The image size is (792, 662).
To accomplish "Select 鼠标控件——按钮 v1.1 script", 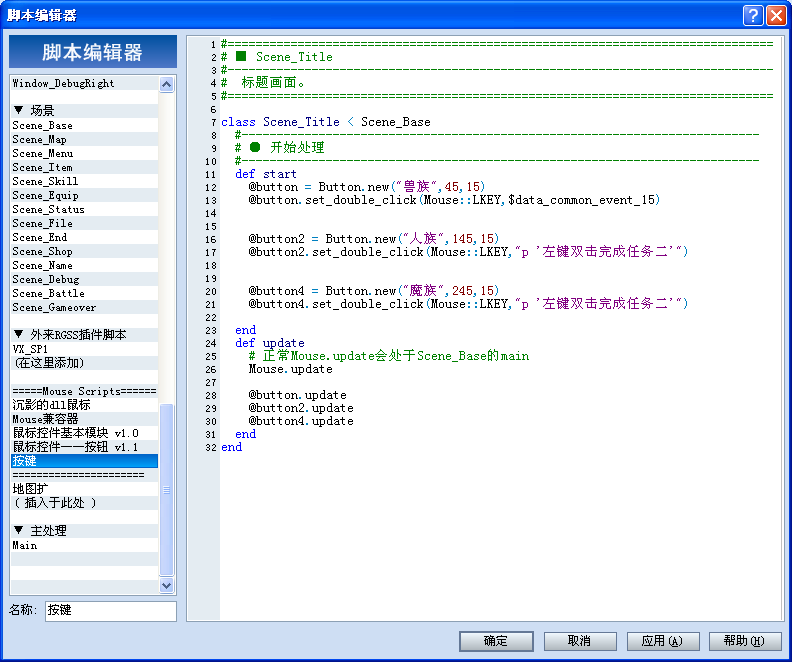I will click(84, 447).
